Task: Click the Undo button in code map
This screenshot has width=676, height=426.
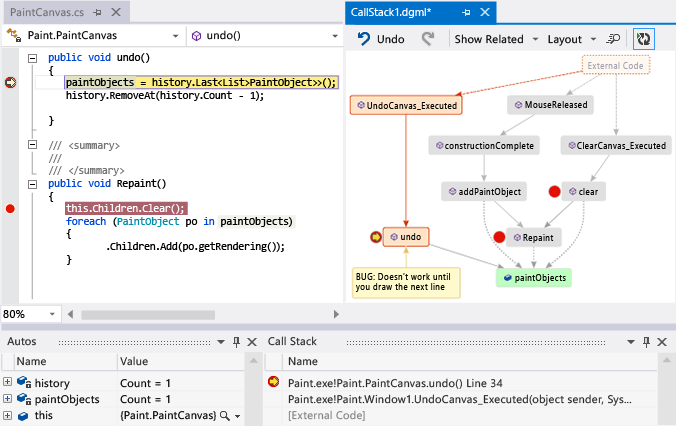Action: click(x=380, y=39)
